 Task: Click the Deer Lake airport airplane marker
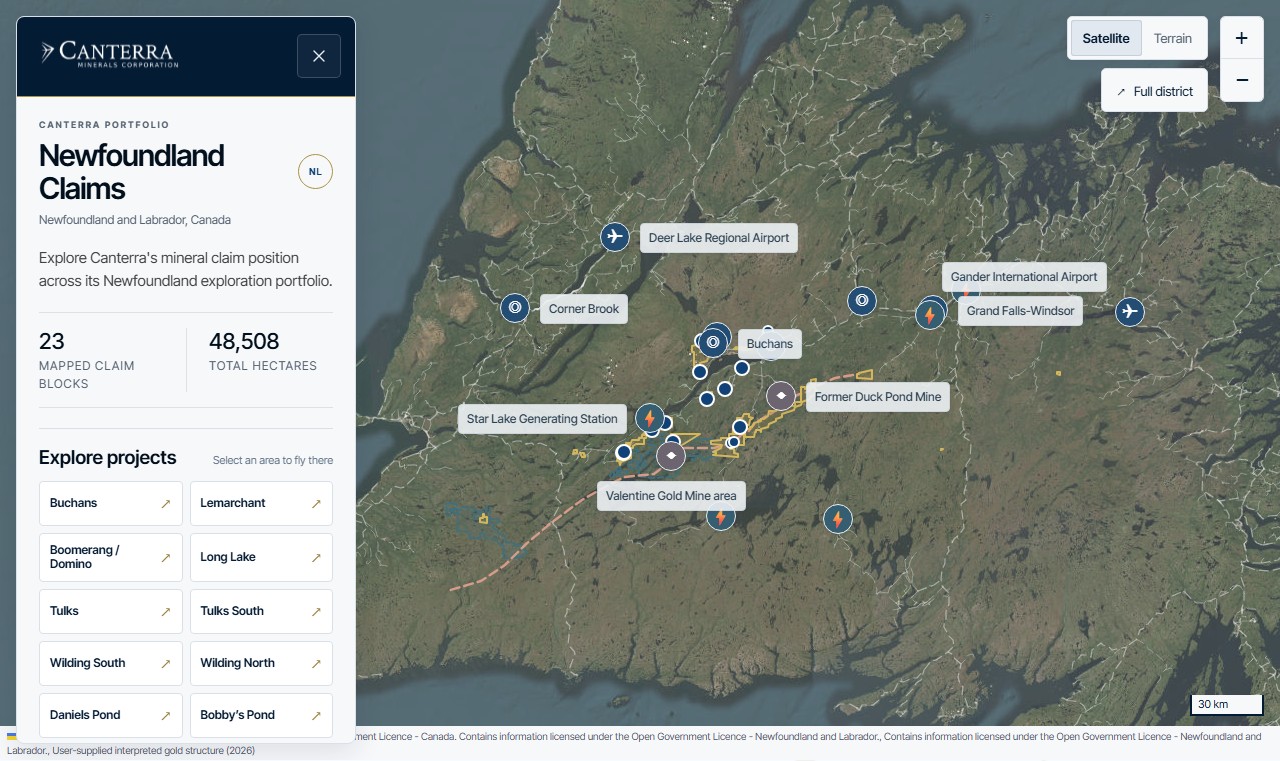(x=614, y=237)
